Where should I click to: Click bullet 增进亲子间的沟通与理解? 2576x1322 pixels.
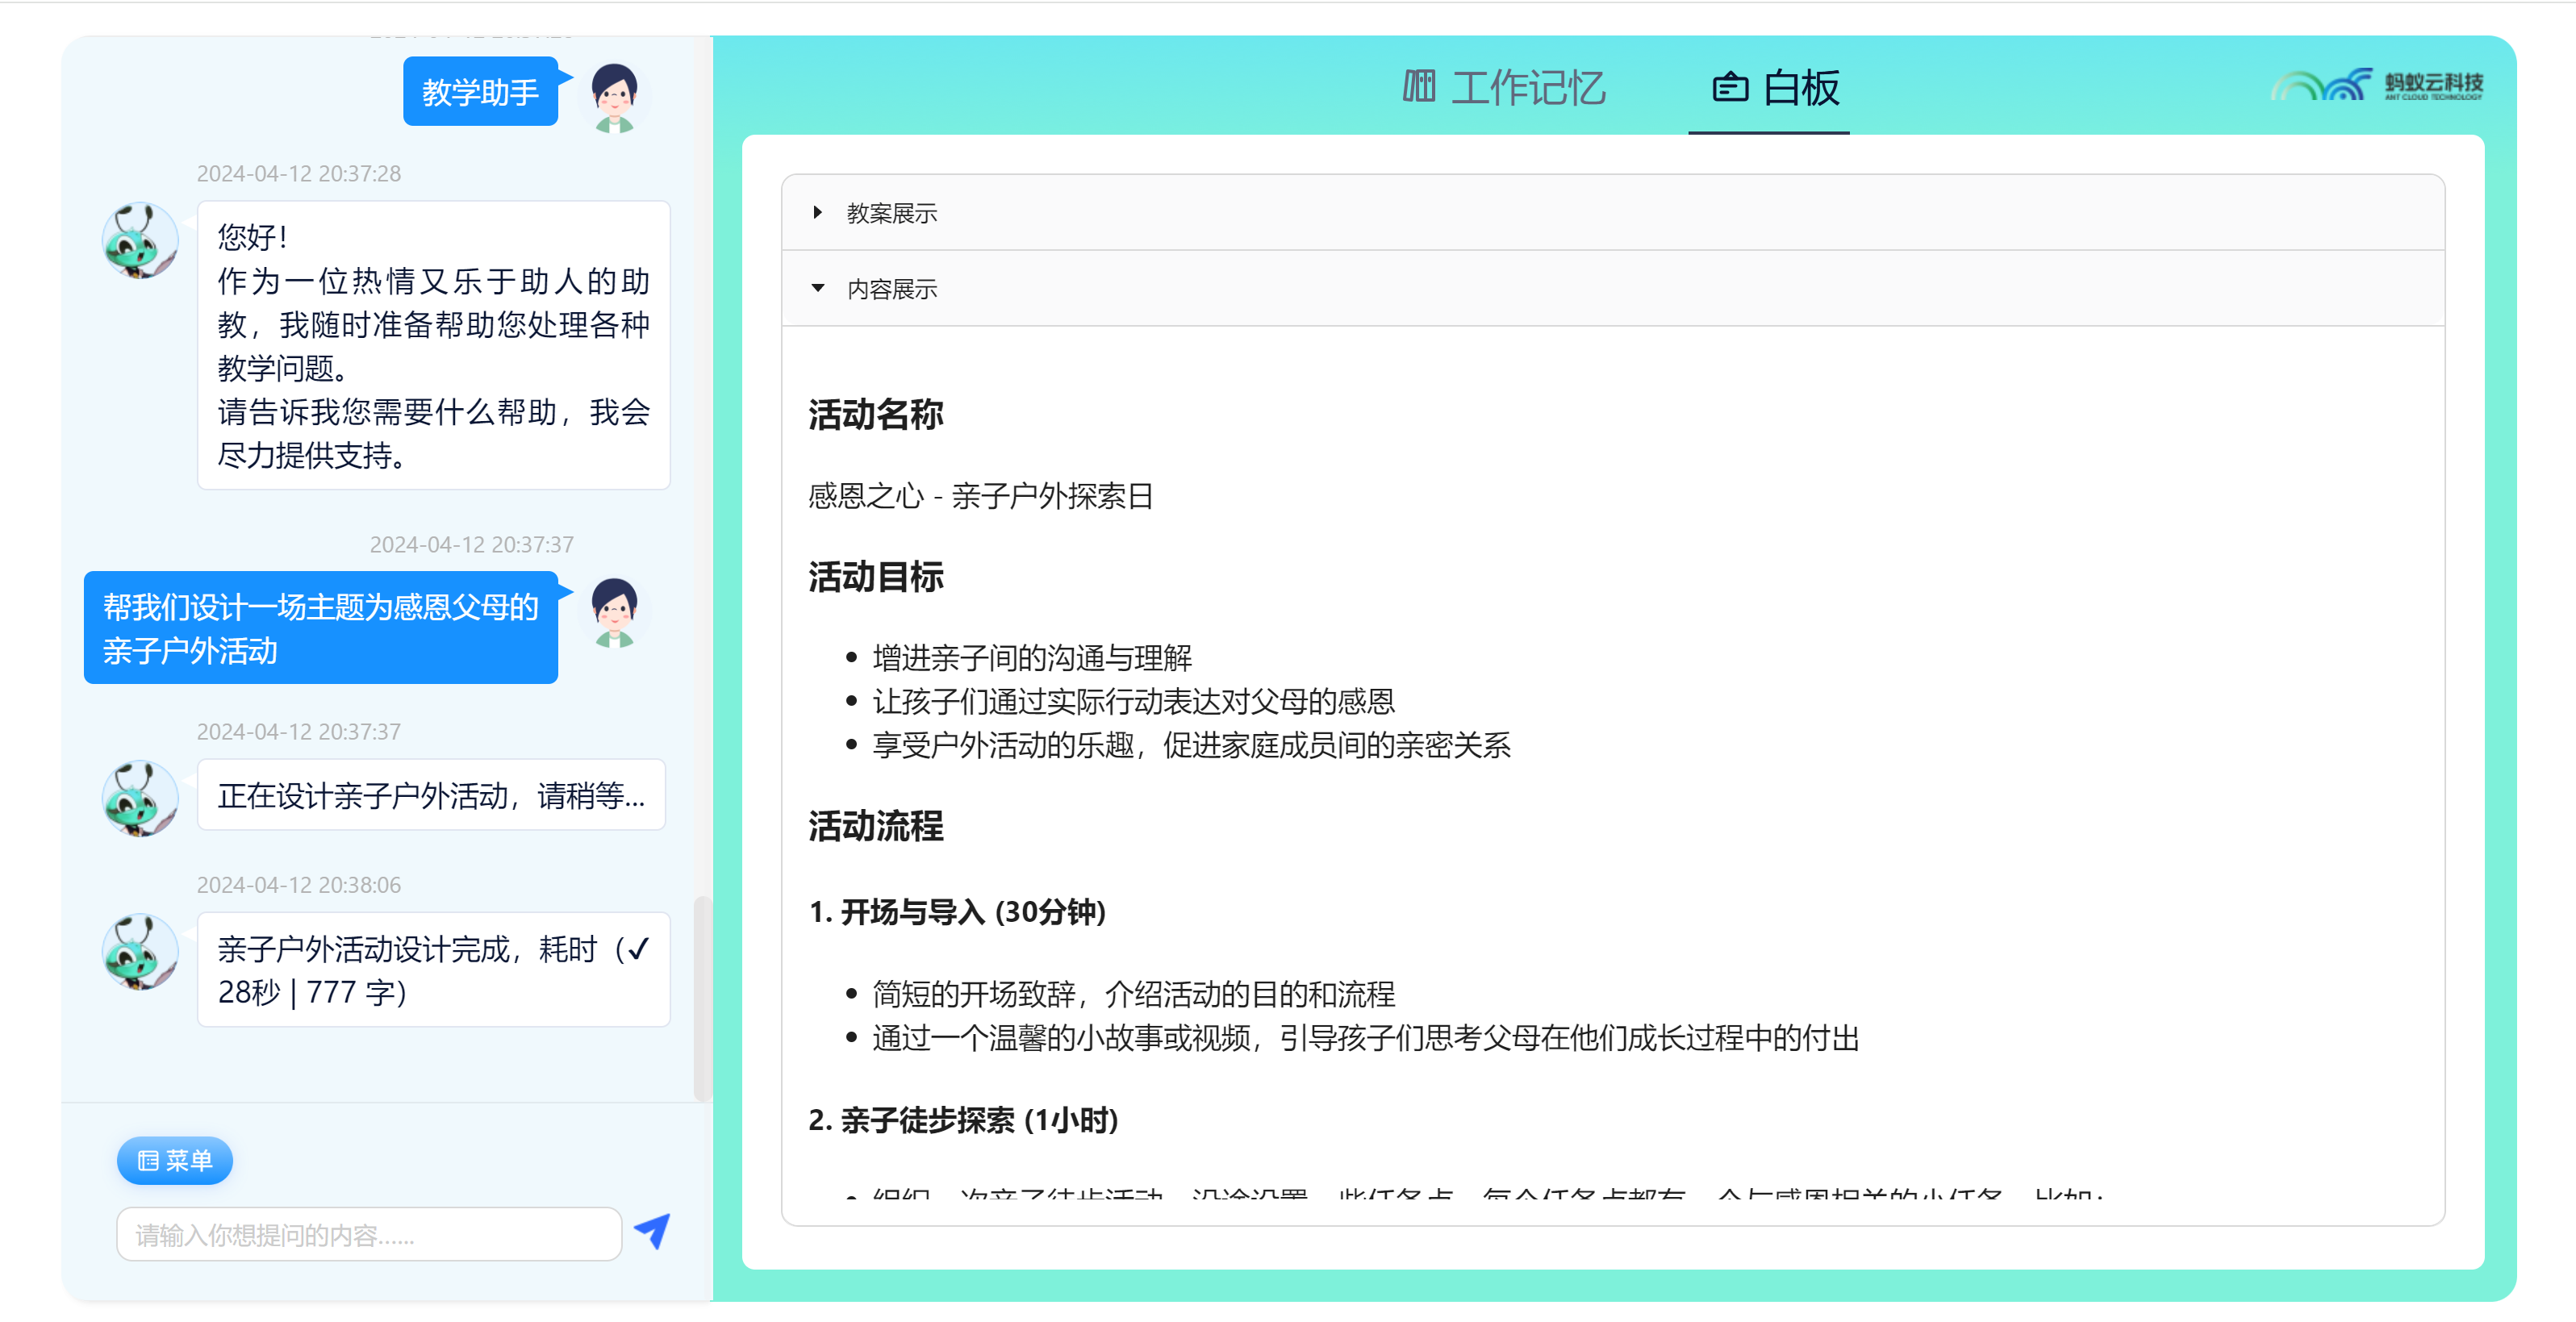click(1032, 657)
